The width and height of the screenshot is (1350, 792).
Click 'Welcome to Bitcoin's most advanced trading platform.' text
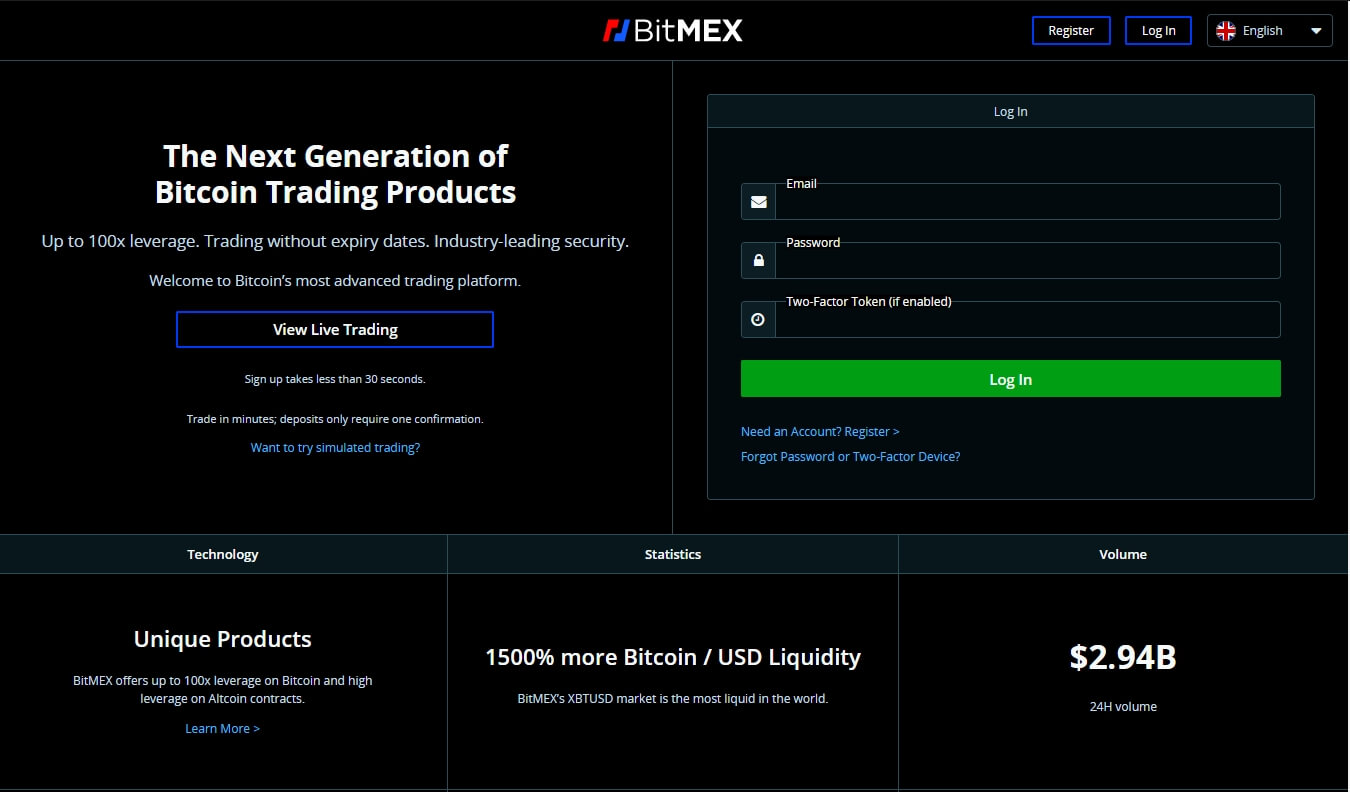[335, 281]
